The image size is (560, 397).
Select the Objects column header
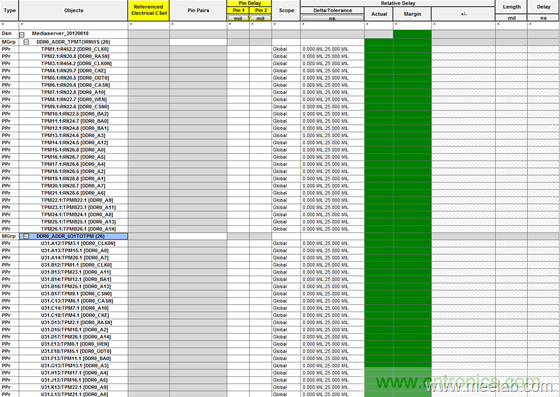point(73,10)
